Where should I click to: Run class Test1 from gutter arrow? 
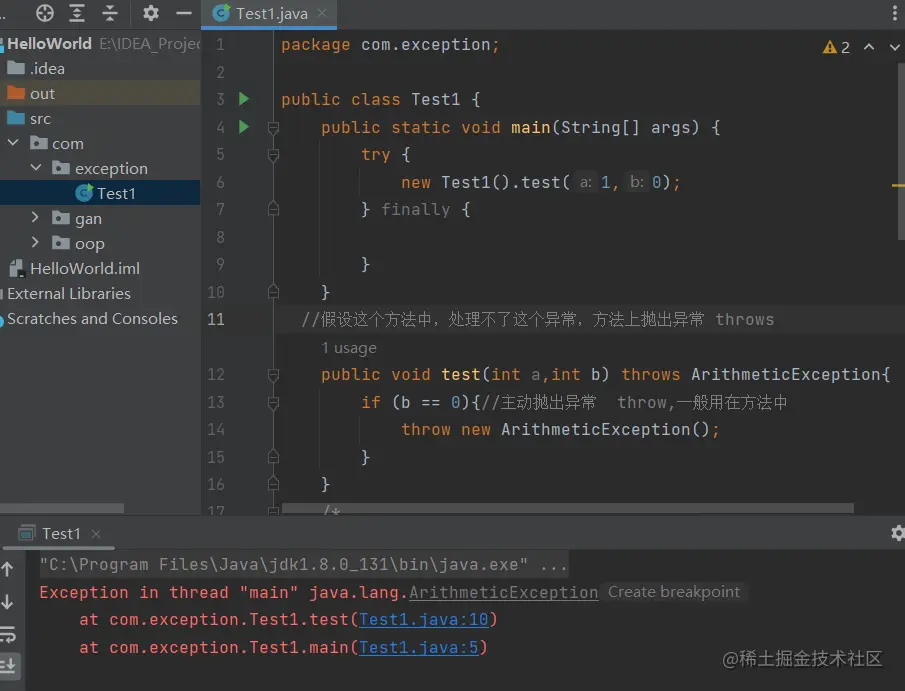(244, 99)
